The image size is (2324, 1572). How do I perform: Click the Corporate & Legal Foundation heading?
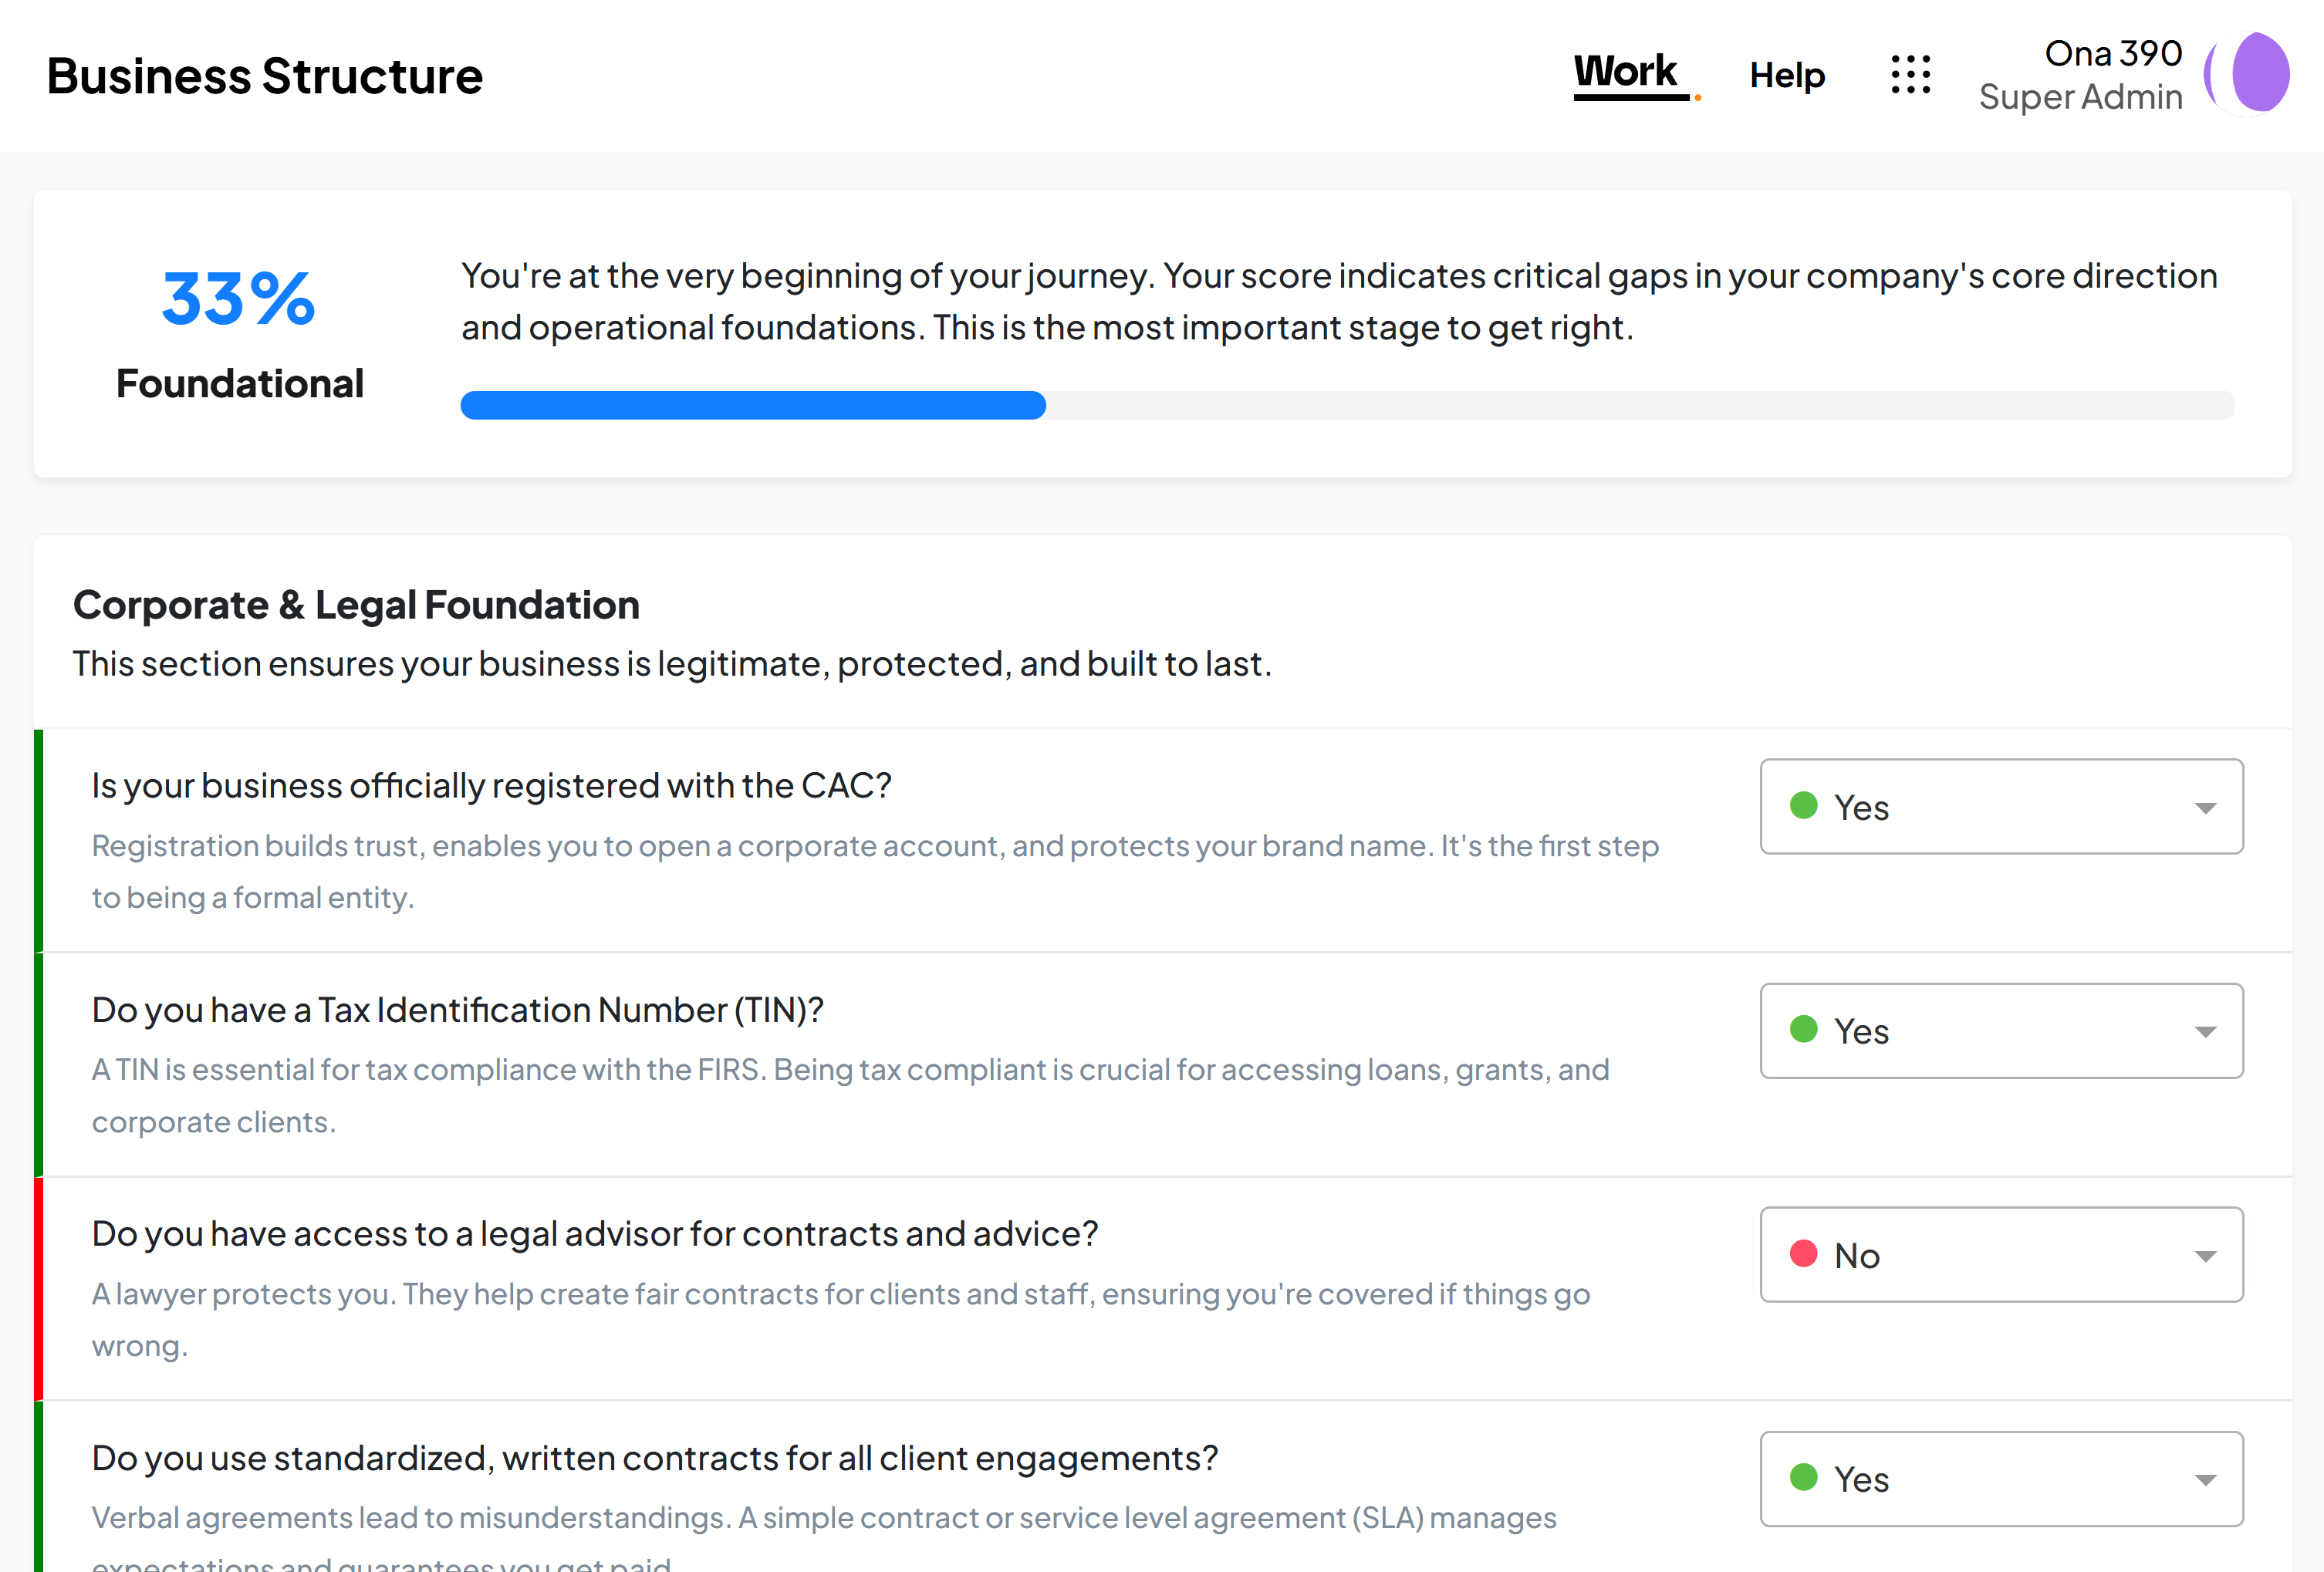tap(356, 605)
